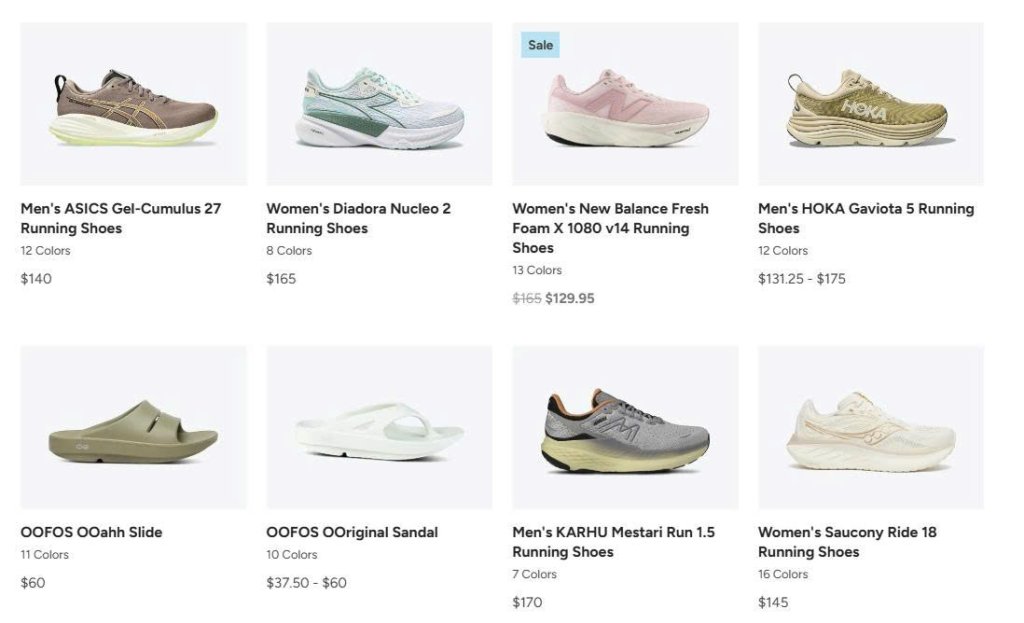The width and height of the screenshot is (1024, 623).
Task: Open the ASICS Gel-Cumulus 27 shoe image
Action: (x=133, y=105)
